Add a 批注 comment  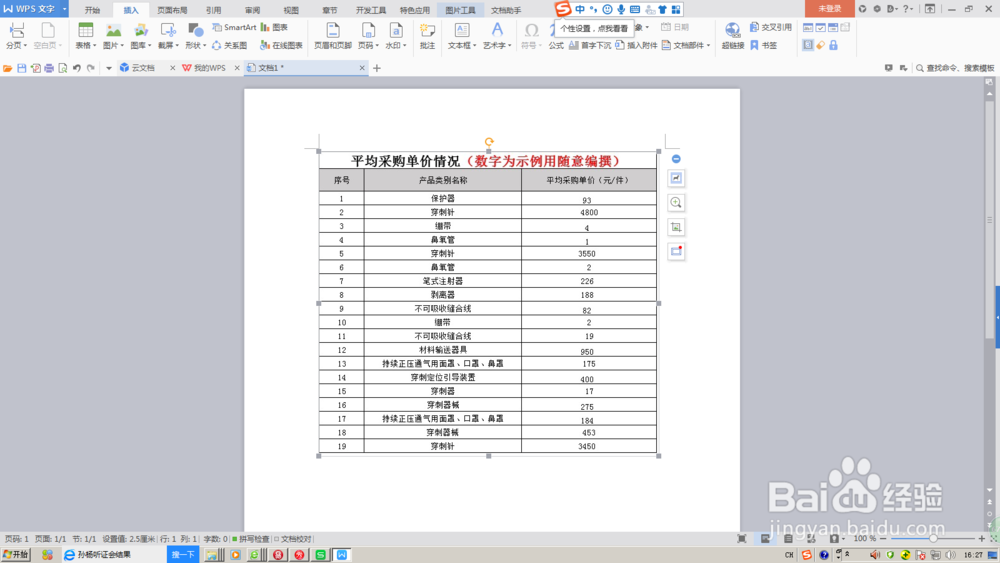tap(427, 36)
